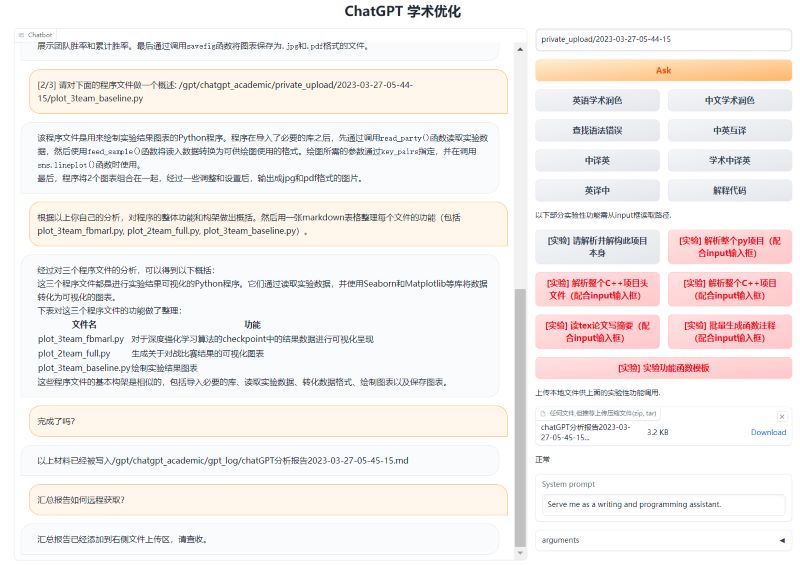800x565 pixels.
Task: Click the 英语学术润色 button
Action: (597, 101)
